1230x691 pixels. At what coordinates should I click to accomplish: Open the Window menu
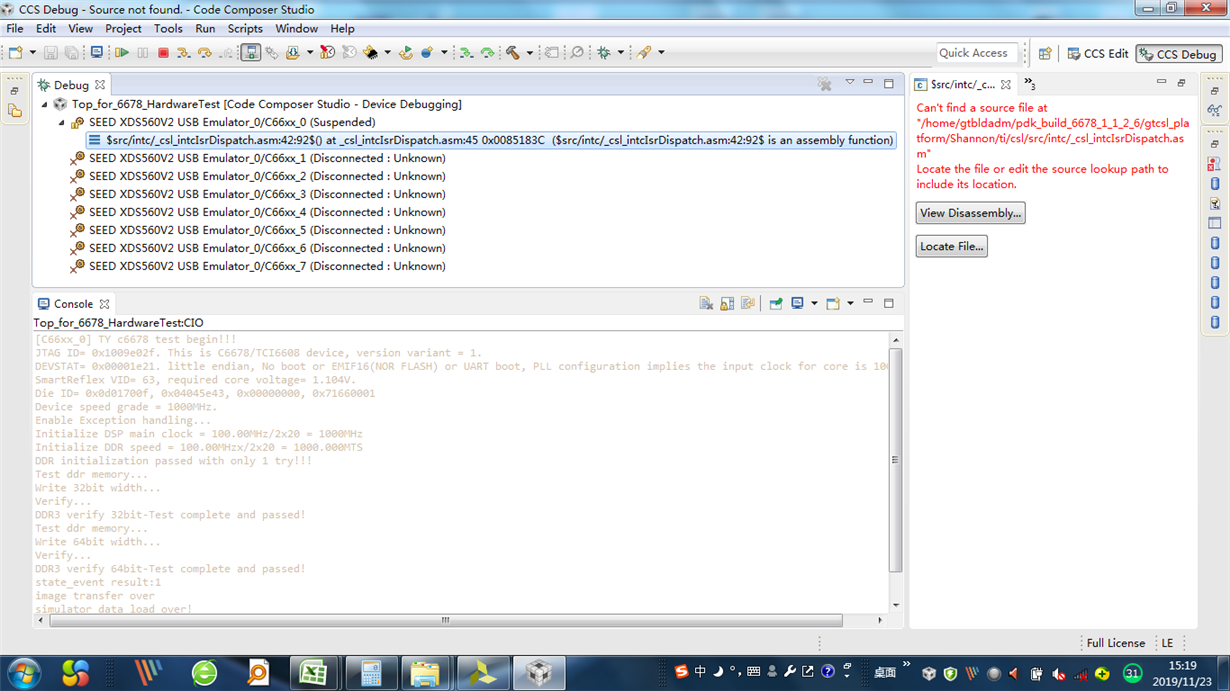pyautogui.click(x=297, y=29)
